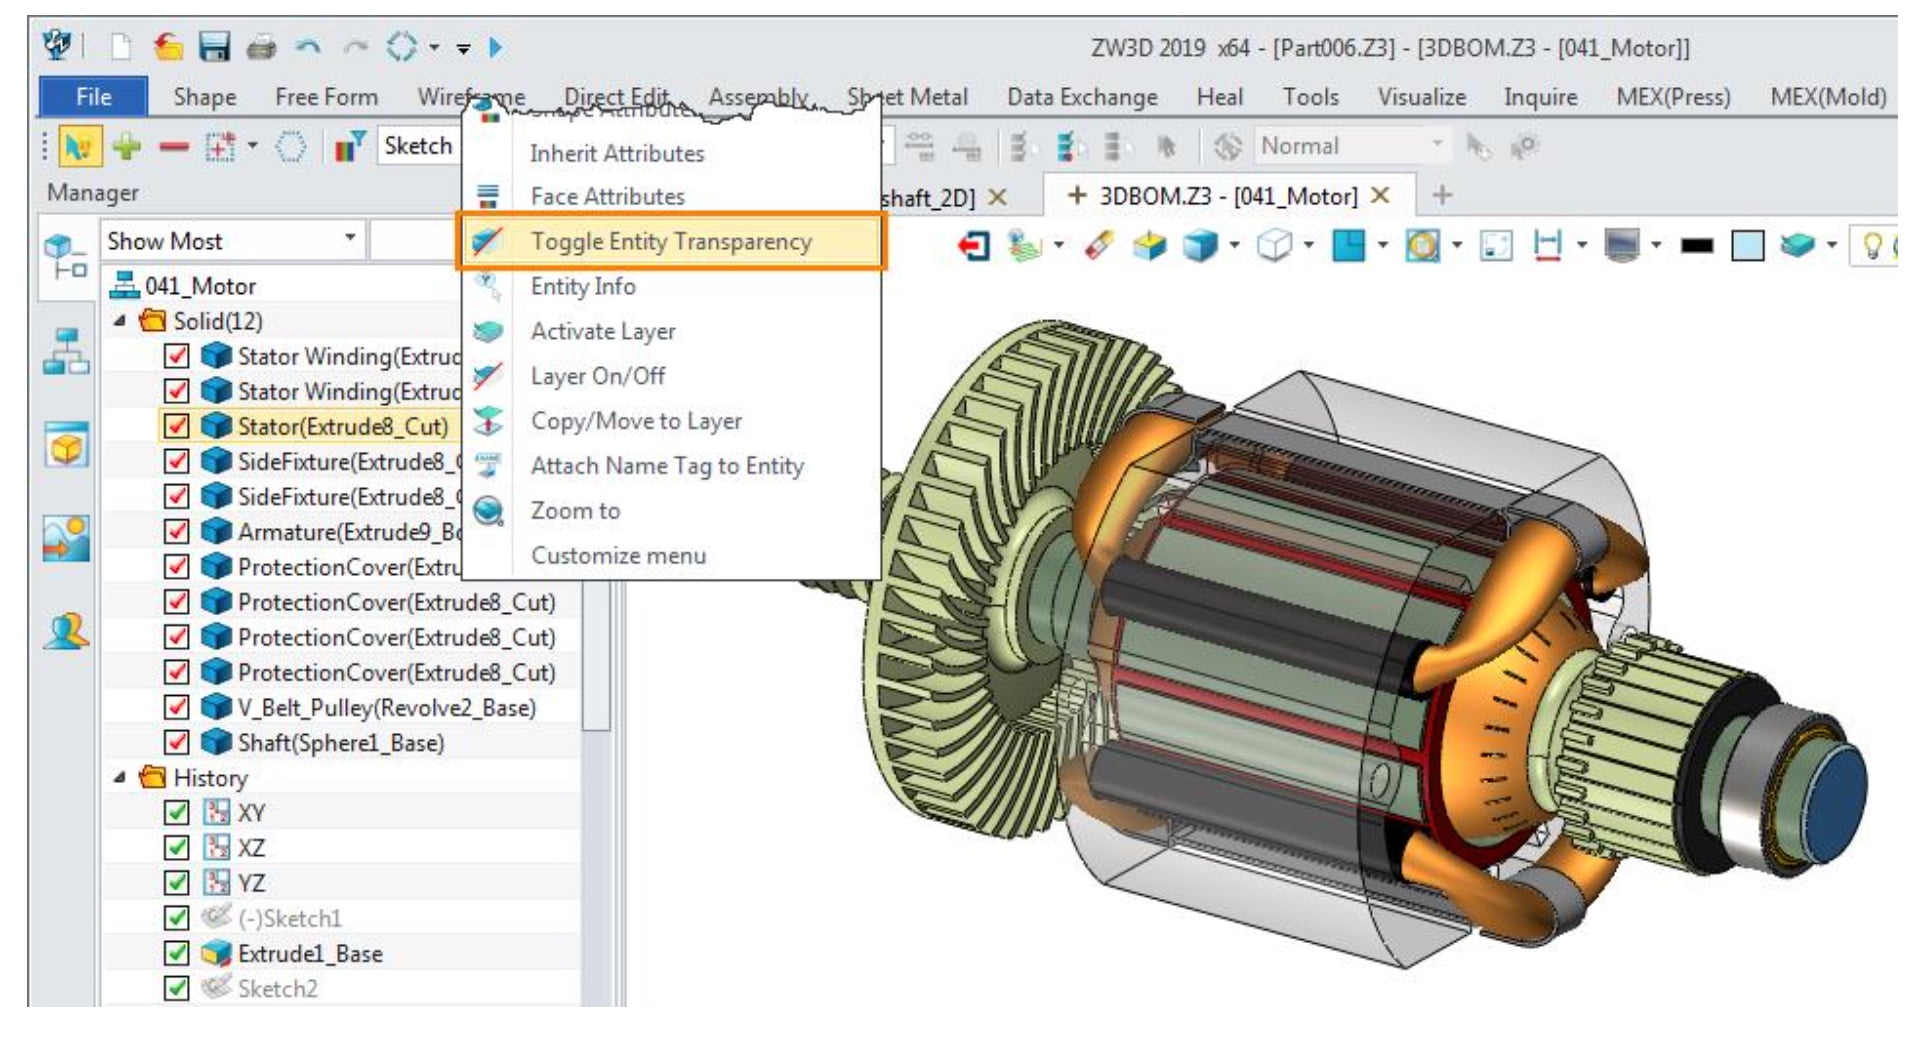The height and width of the screenshot is (1044, 1924).
Task: Click the lightbulb icon in view toolbar
Action: tap(1872, 245)
